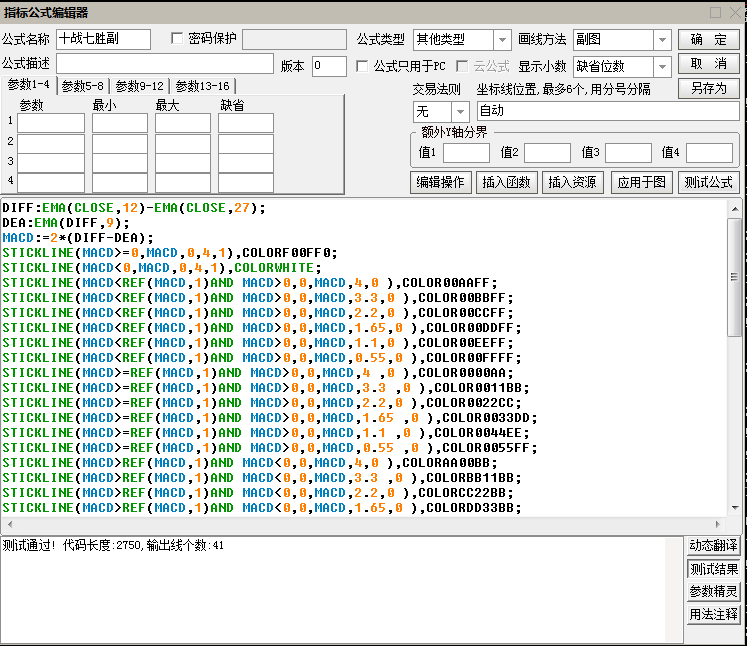747x646 pixels.
Task: Click the DIFF:EMA(CLOSE,12) code line
Action: coord(134,208)
